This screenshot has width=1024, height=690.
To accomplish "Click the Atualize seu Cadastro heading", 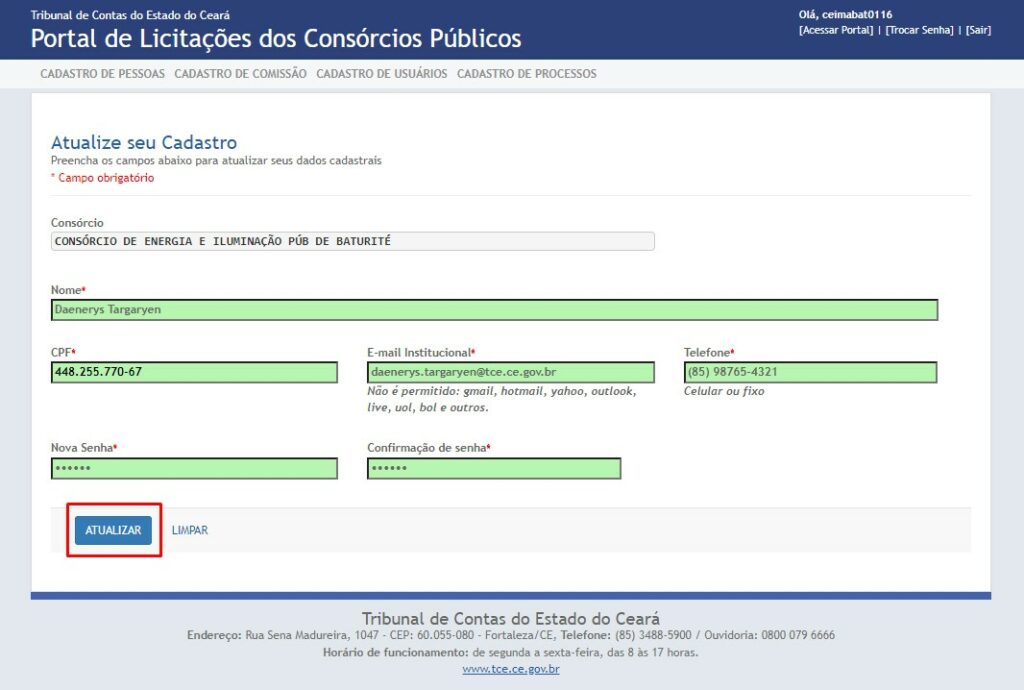I will point(144,143).
